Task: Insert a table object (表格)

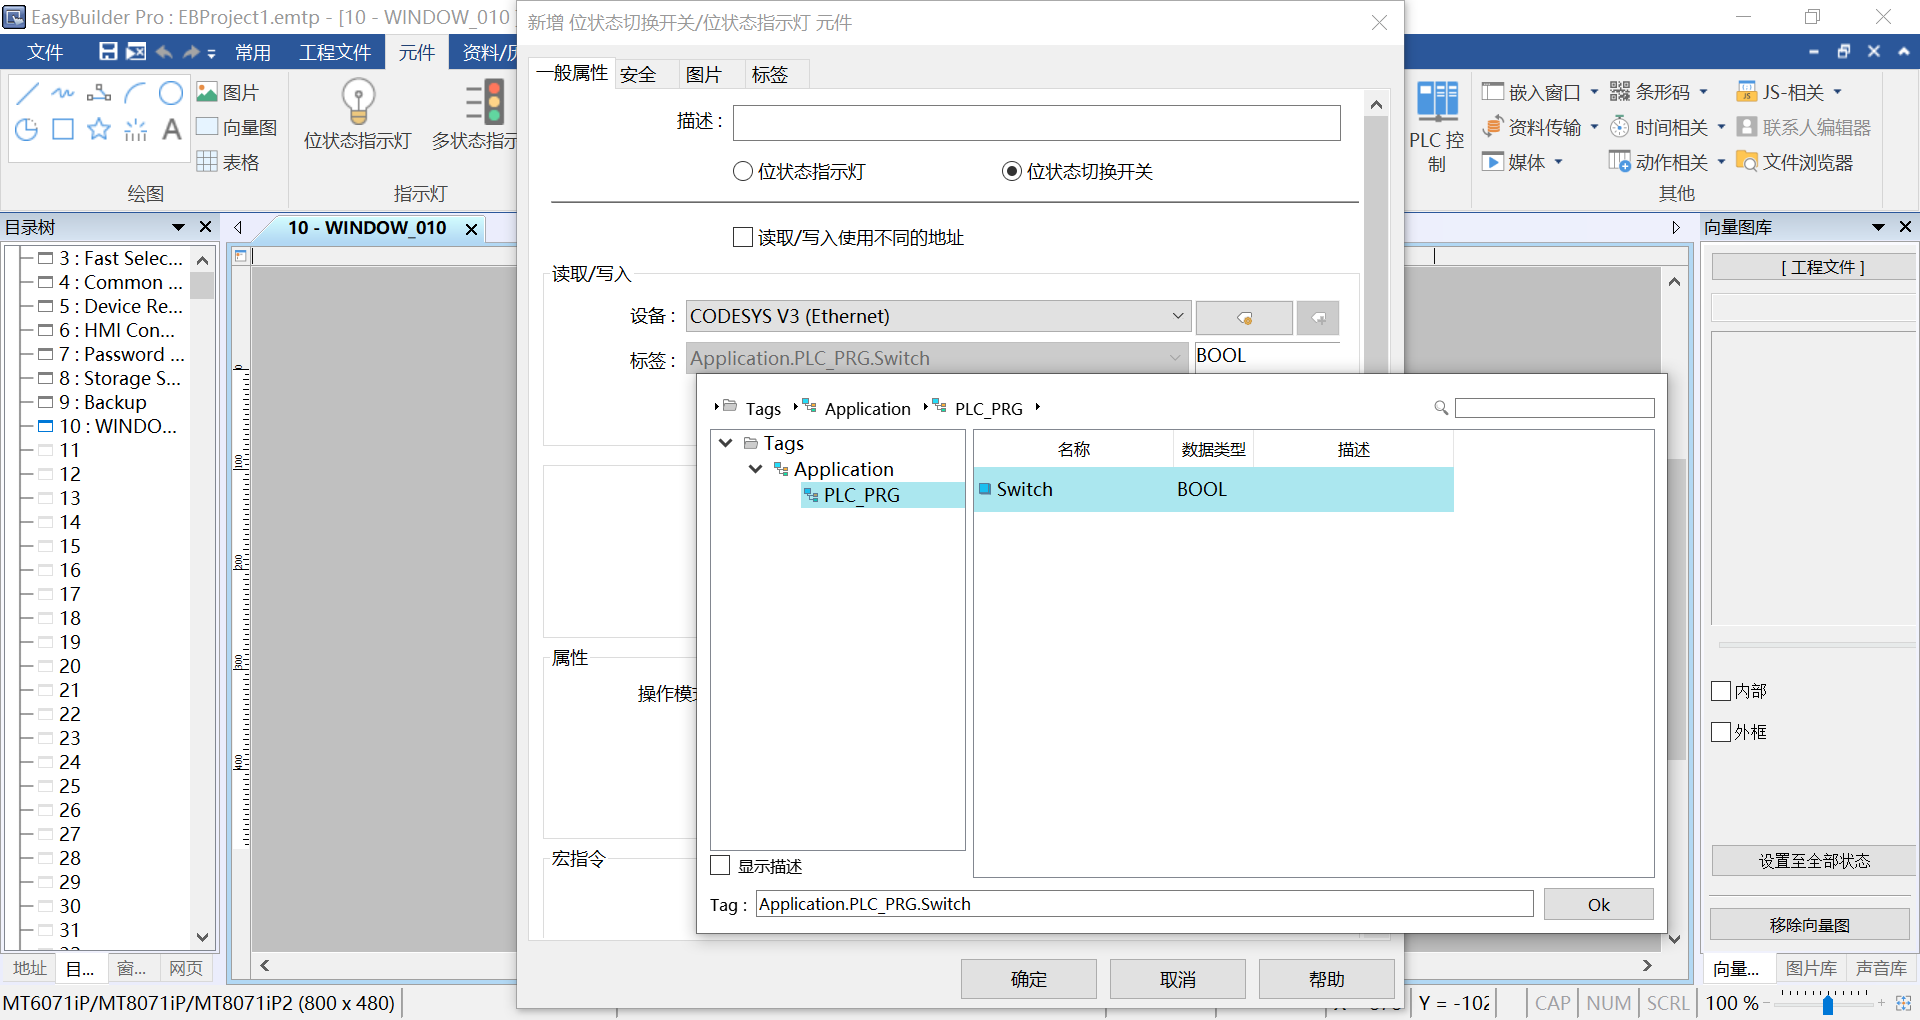Action: click(x=228, y=162)
